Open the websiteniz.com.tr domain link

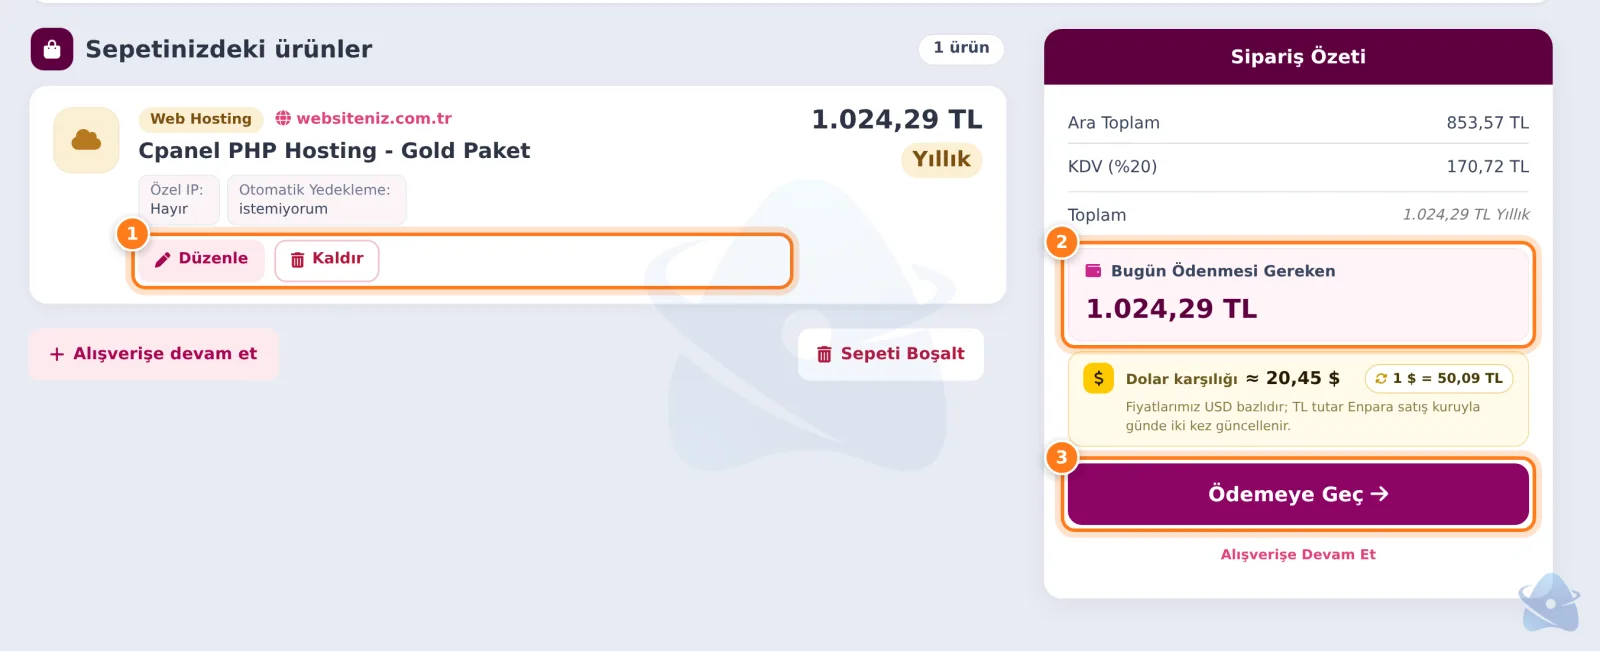coord(374,118)
